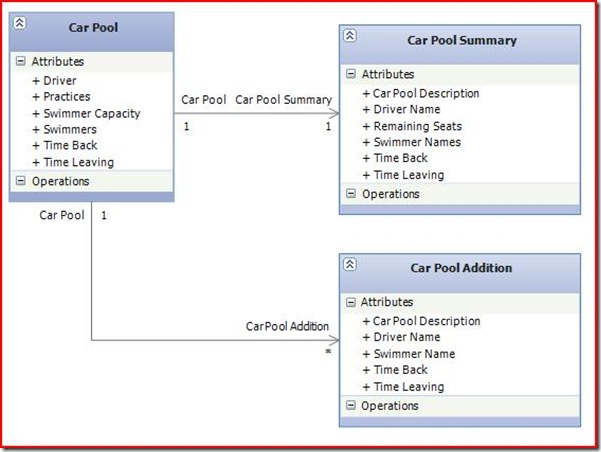The height and width of the screenshot is (452, 601).
Task: Select Swimmer Name attribute in Car Pool Addition
Action: click(413, 354)
